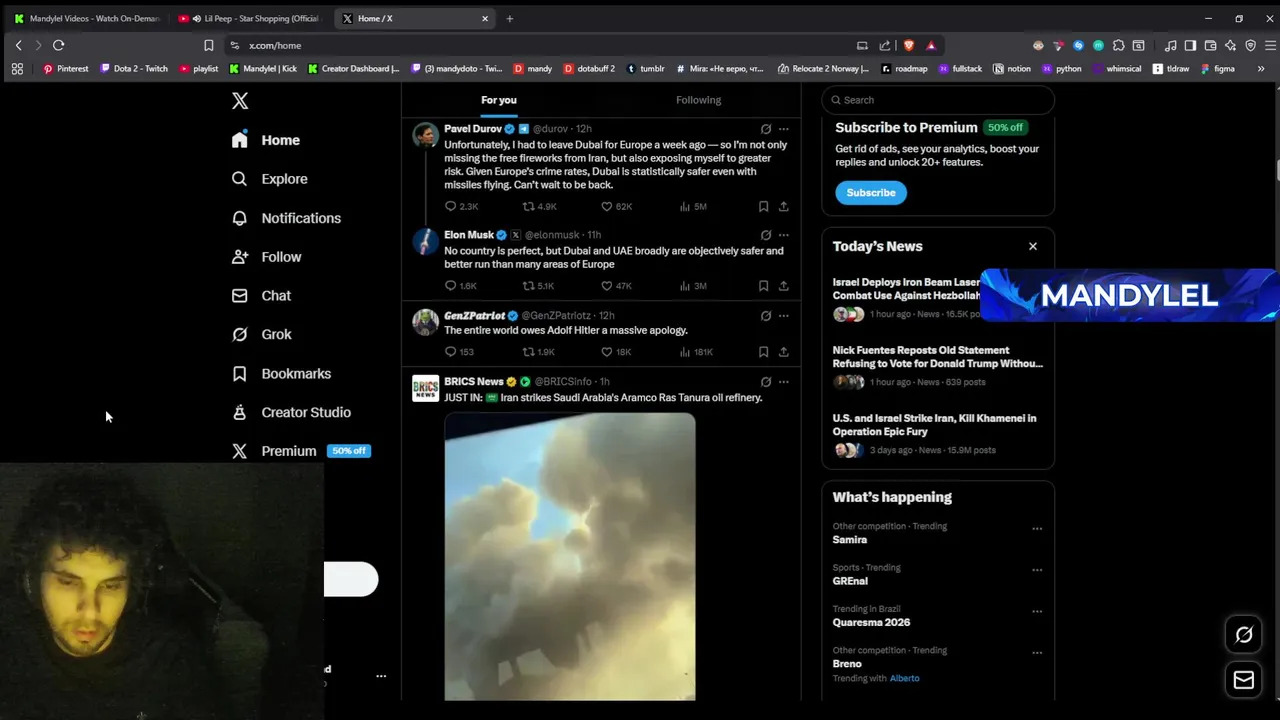This screenshot has width=1280, height=720.
Task: Open more options on Pavel Durov's post
Action: pyautogui.click(x=784, y=129)
